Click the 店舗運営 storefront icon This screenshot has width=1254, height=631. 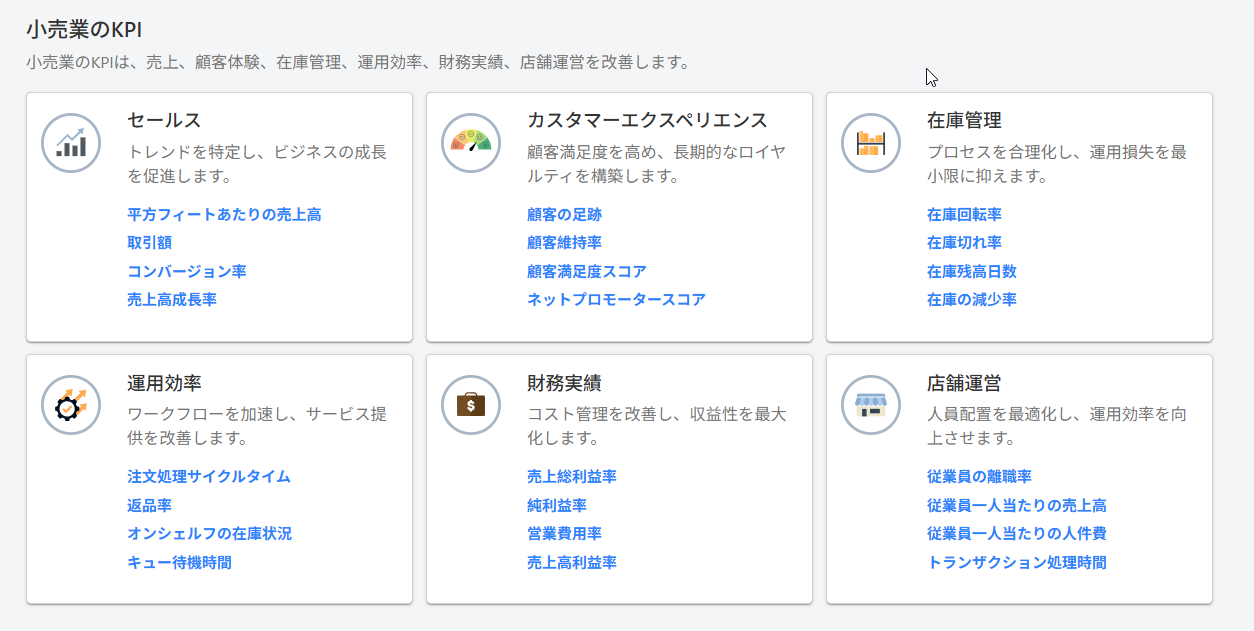[870, 405]
